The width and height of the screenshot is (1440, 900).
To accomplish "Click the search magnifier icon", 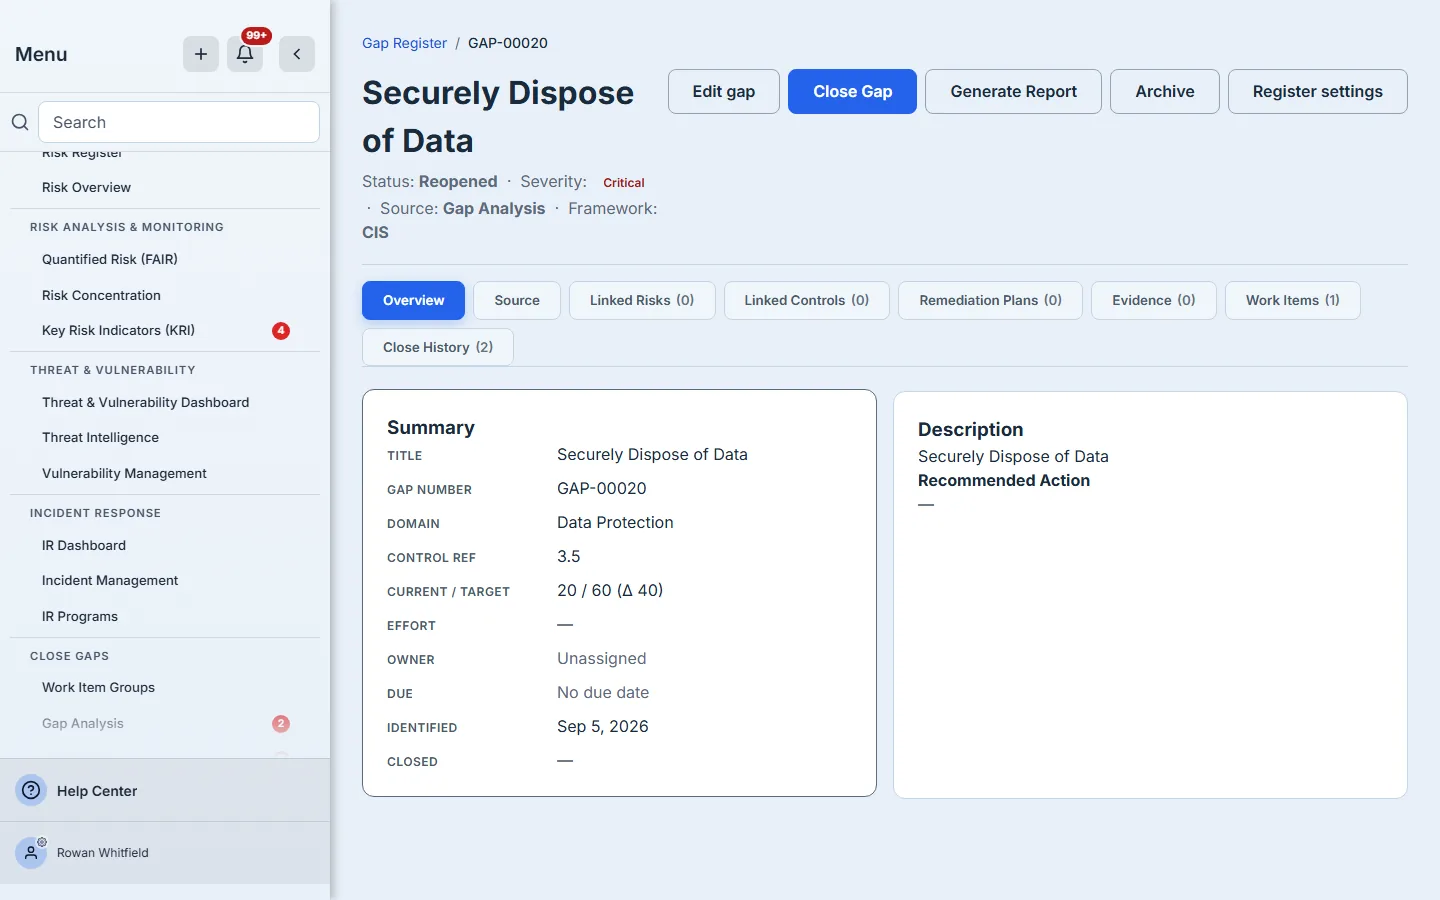I will [x=20, y=122].
